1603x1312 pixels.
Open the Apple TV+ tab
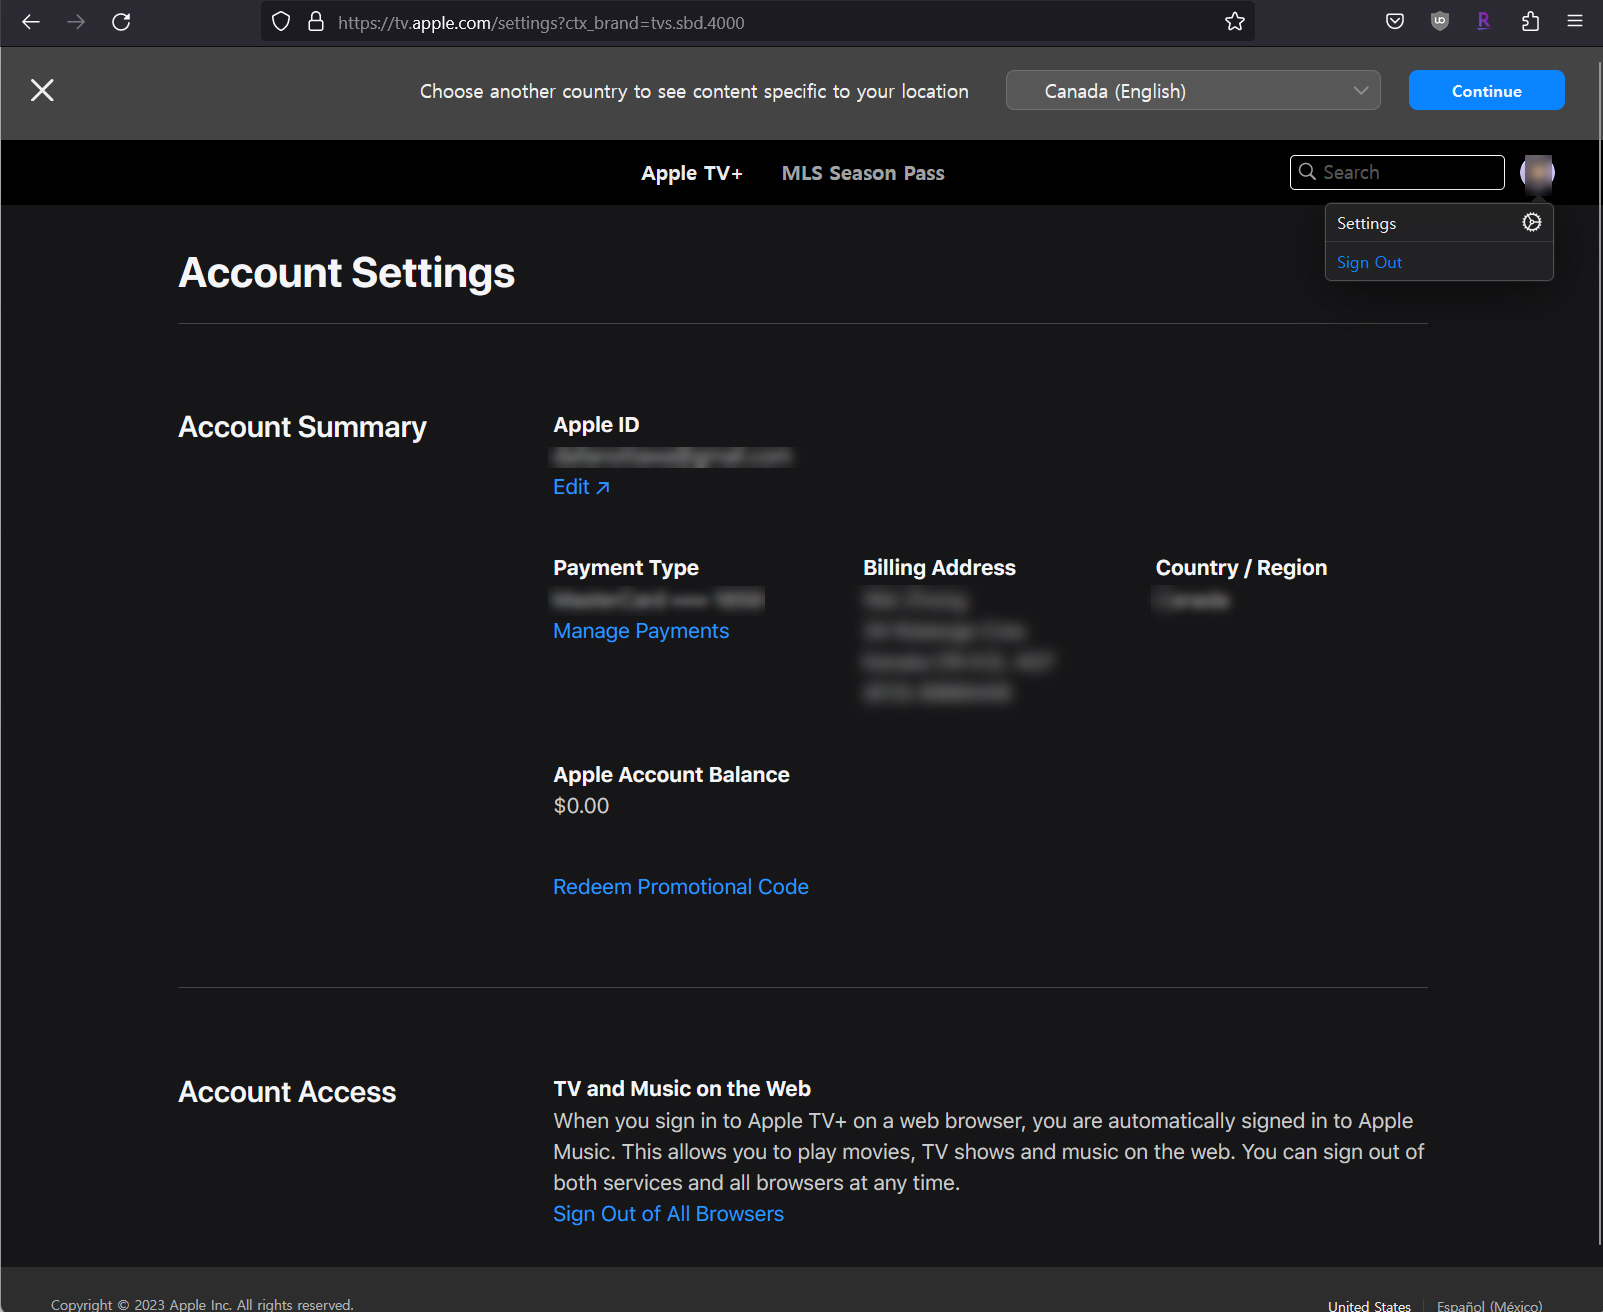691,173
